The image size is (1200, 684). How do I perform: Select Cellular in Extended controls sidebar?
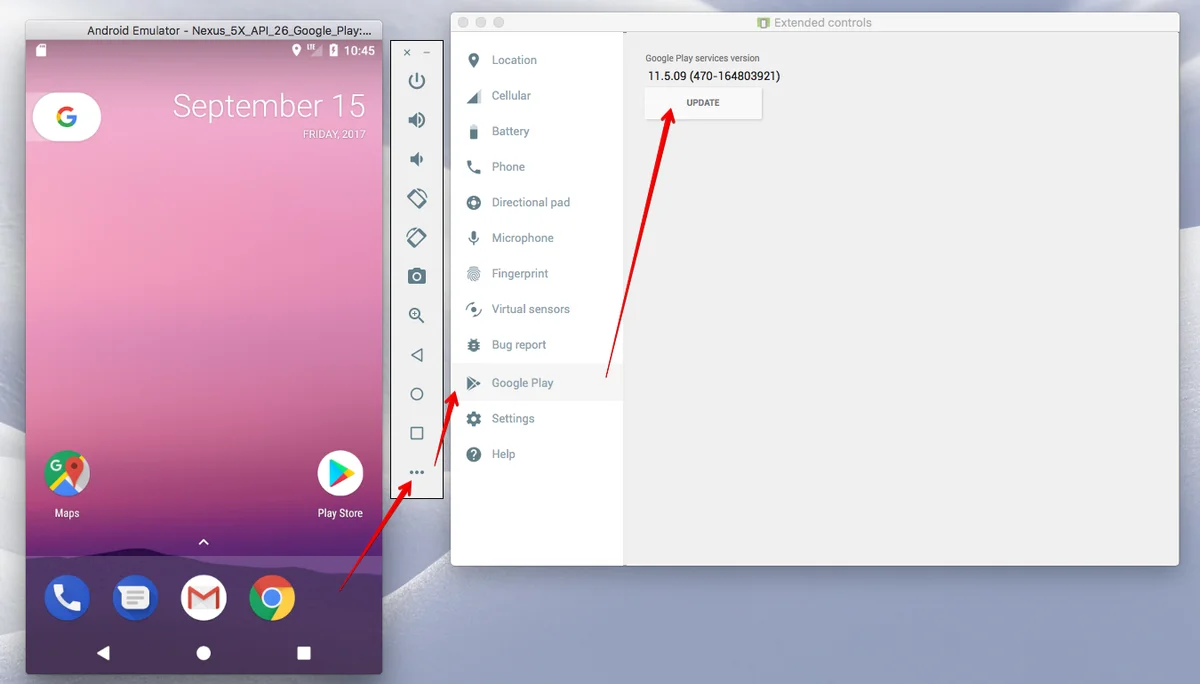[x=537, y=96]
